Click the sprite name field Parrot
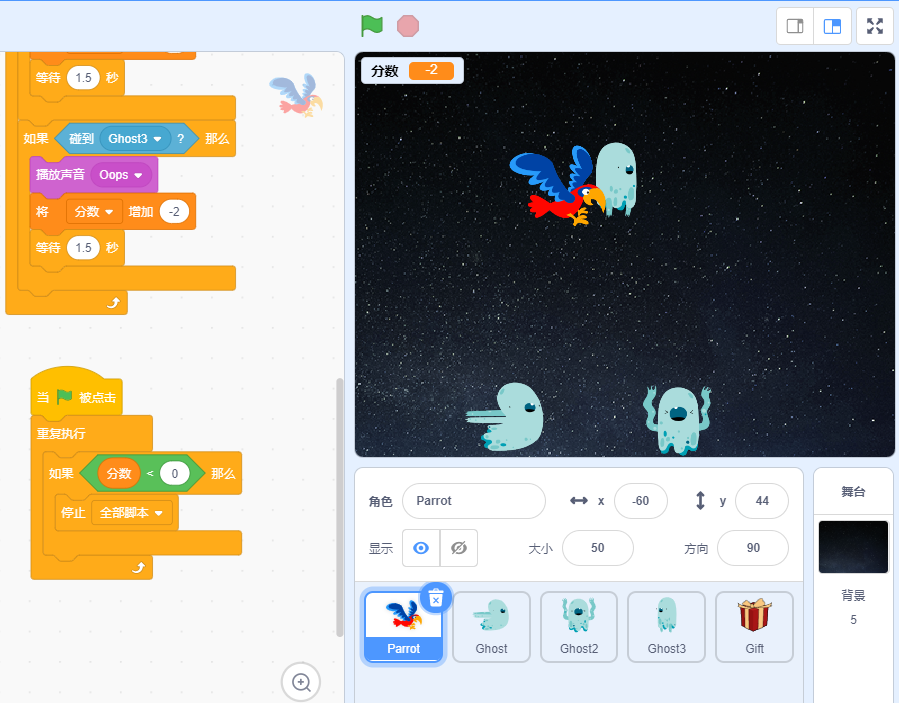This screenshot has width=899, height=703. click(473, 500)
